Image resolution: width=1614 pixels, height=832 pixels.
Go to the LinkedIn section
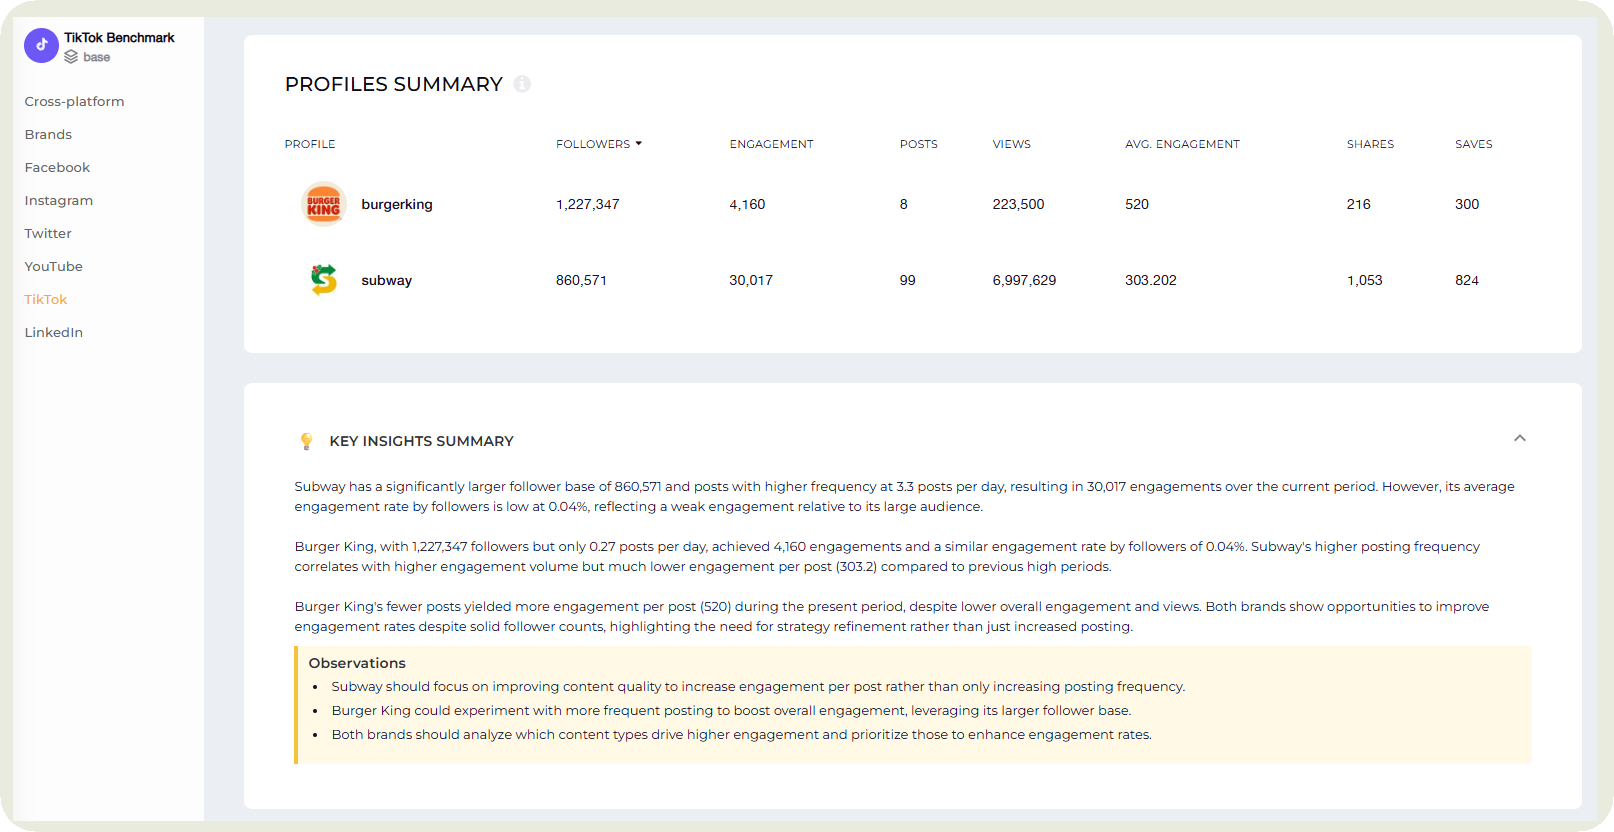point(53,332)
